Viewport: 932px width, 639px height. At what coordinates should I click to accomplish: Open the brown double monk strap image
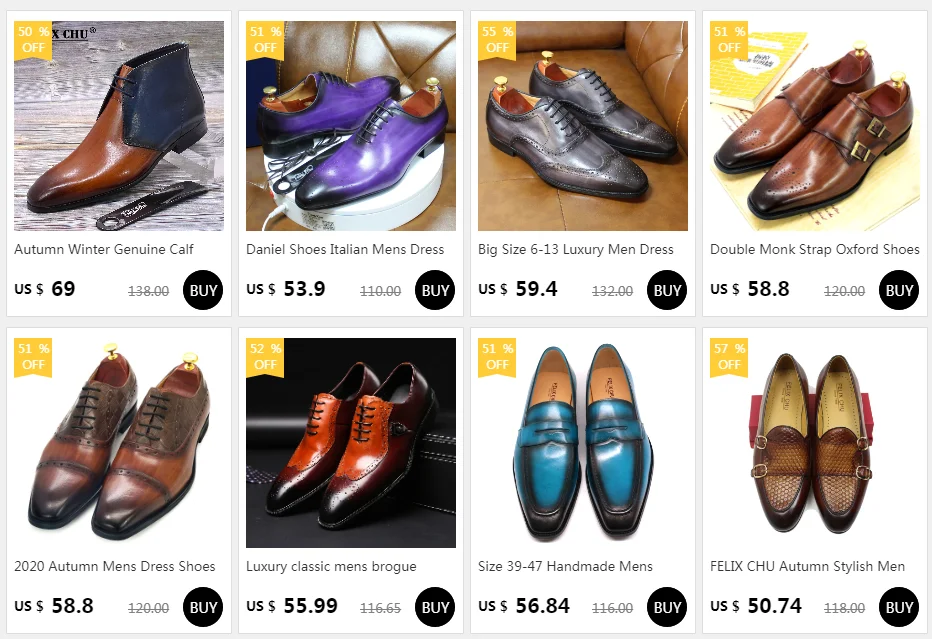814,126
